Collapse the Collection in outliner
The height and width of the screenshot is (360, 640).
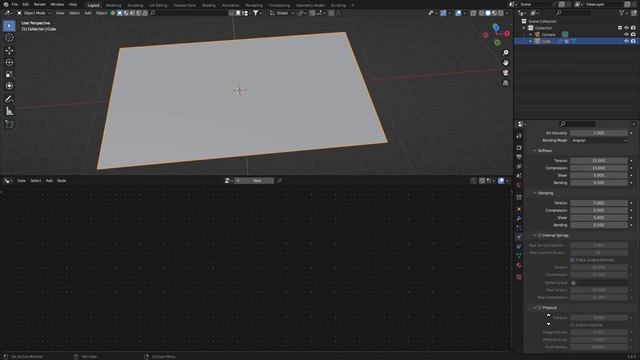point(524,28)
